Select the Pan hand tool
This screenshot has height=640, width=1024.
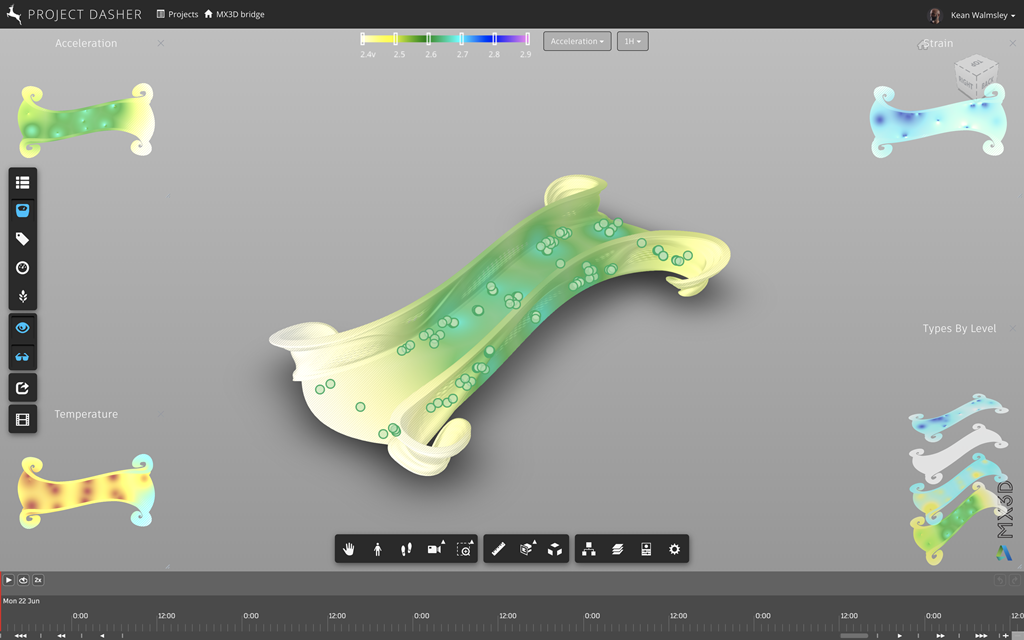(x=349, y=549)
